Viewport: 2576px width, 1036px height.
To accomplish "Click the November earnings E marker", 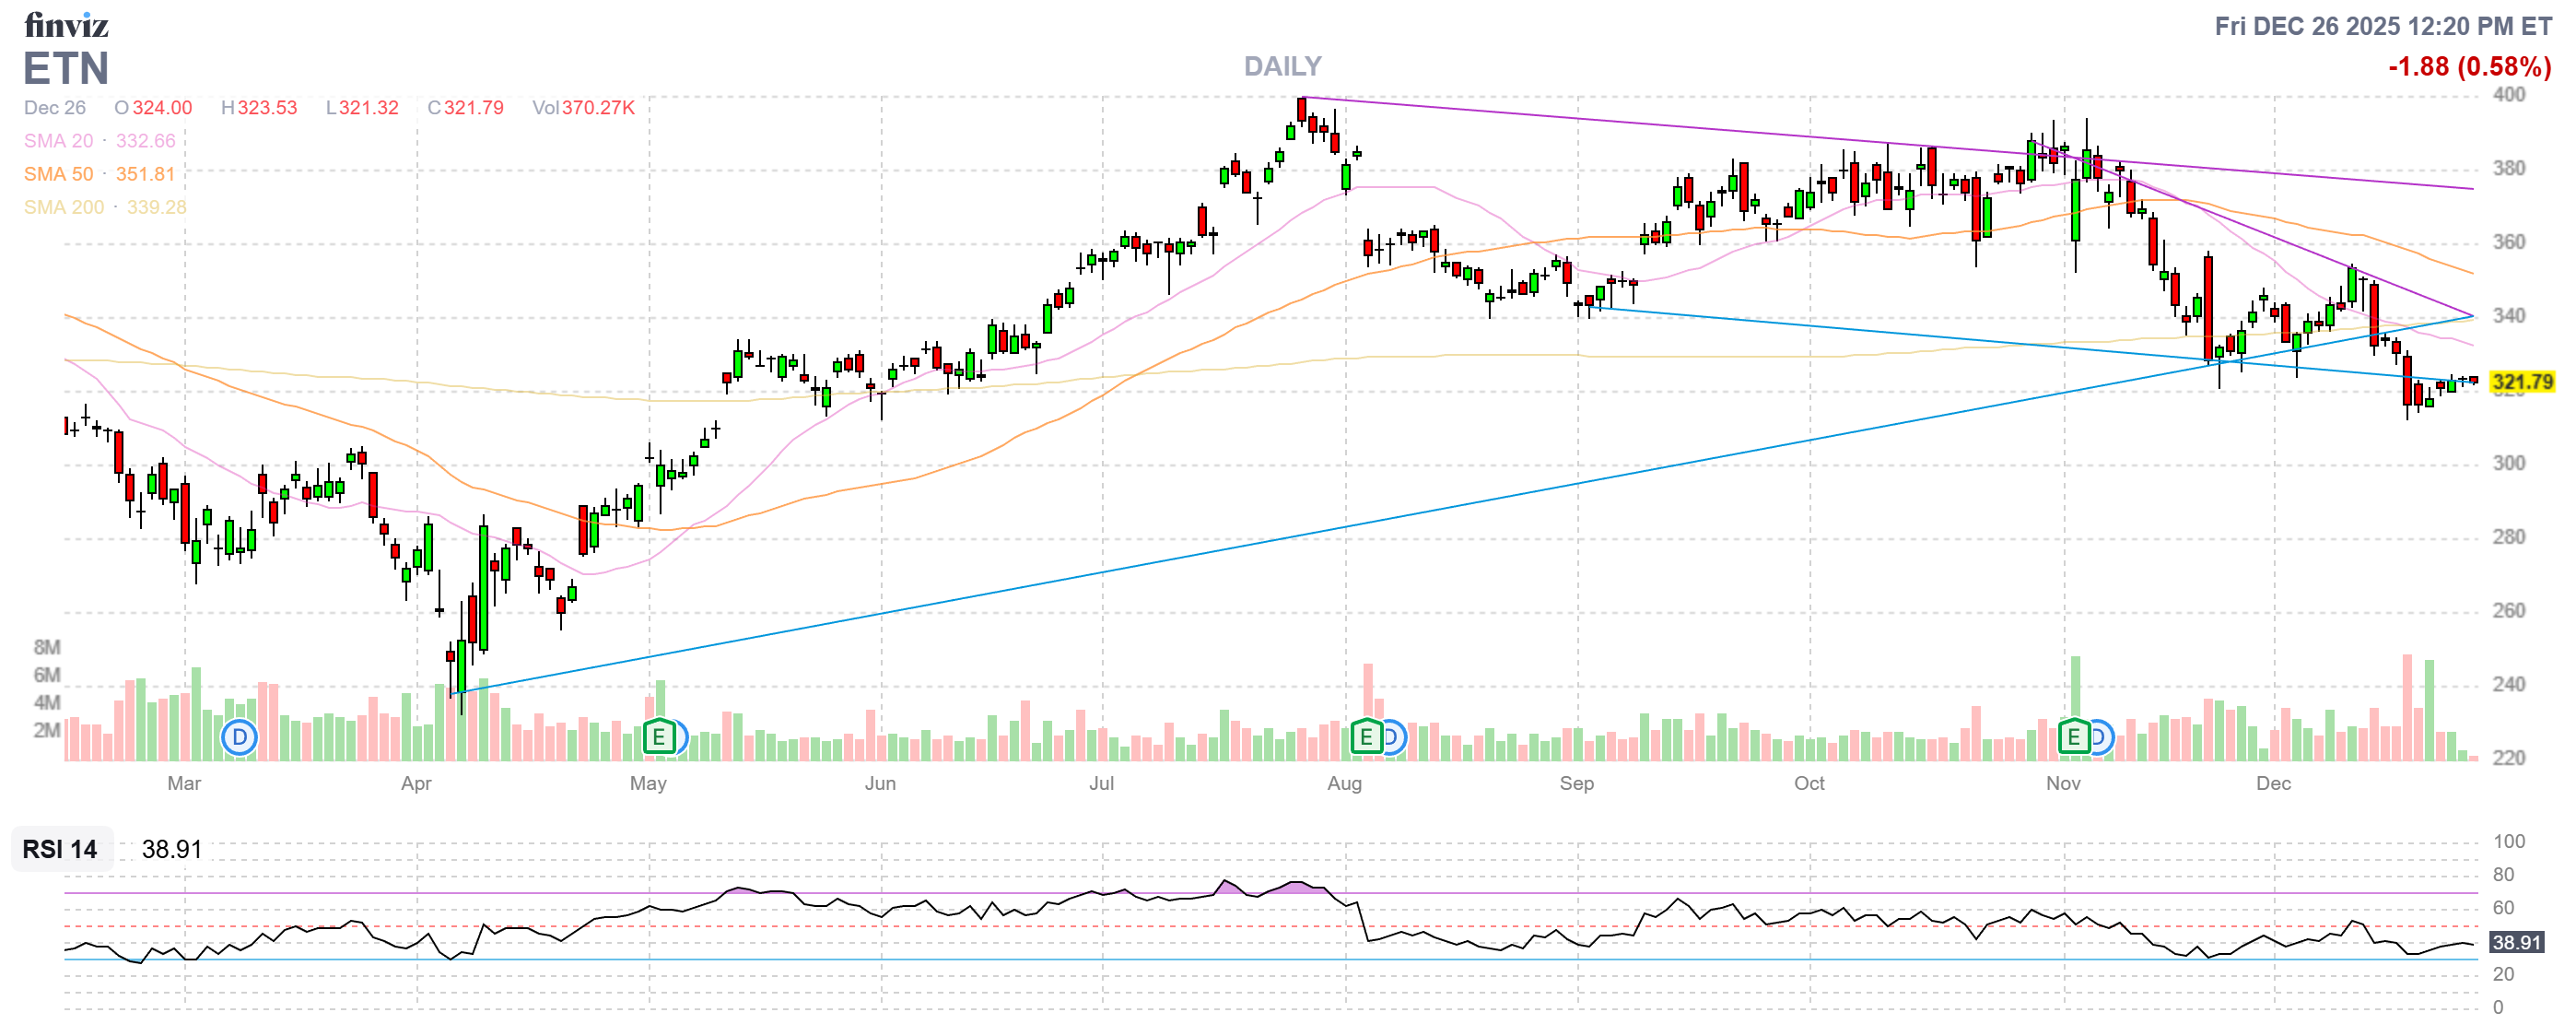I will (2073, 738).
